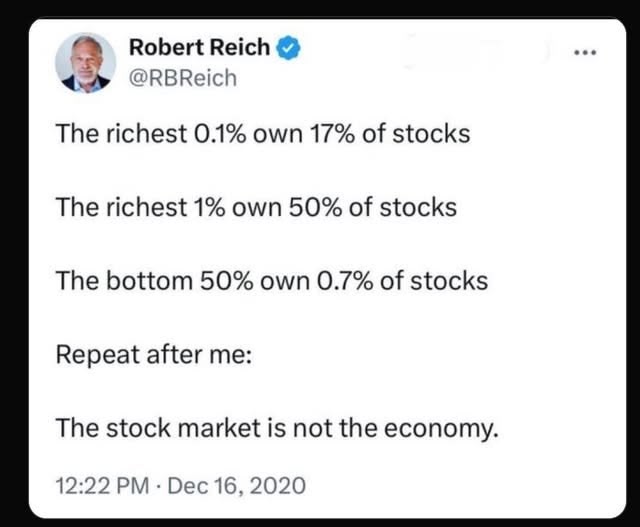Viewport: 640px width, 527px height.
Task: Open the three-dot more options menu
Action: (x=585, y=52)
